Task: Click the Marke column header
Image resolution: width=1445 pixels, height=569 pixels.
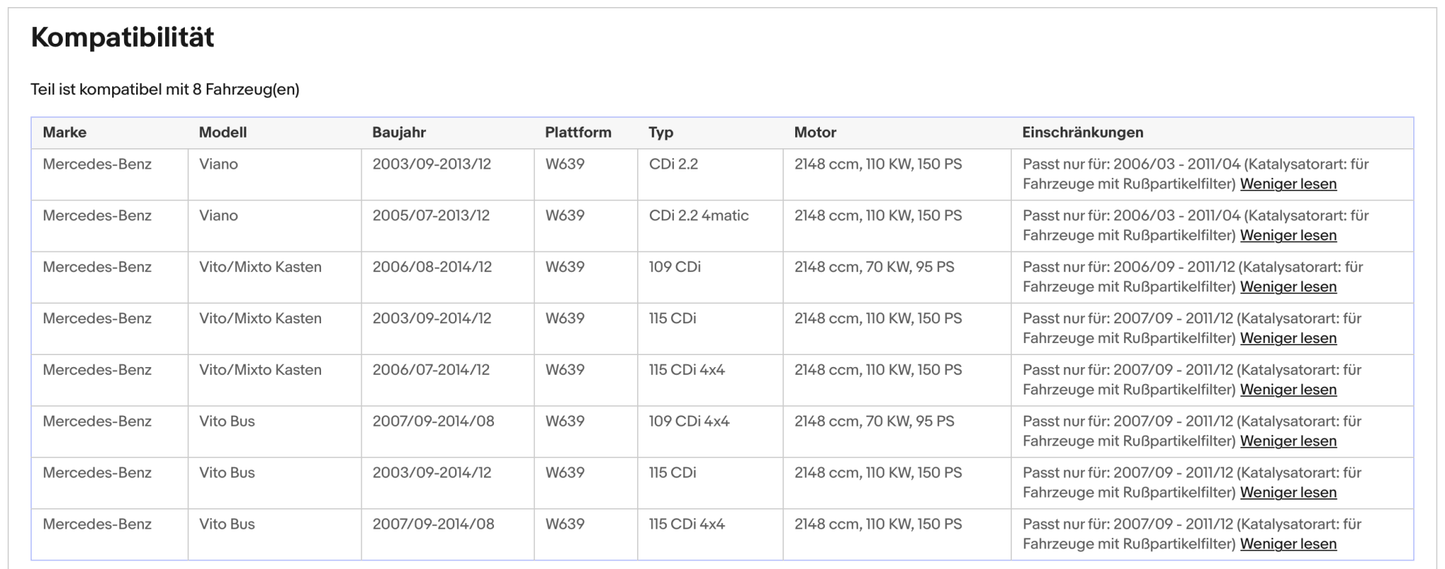Action: [65, 133]
